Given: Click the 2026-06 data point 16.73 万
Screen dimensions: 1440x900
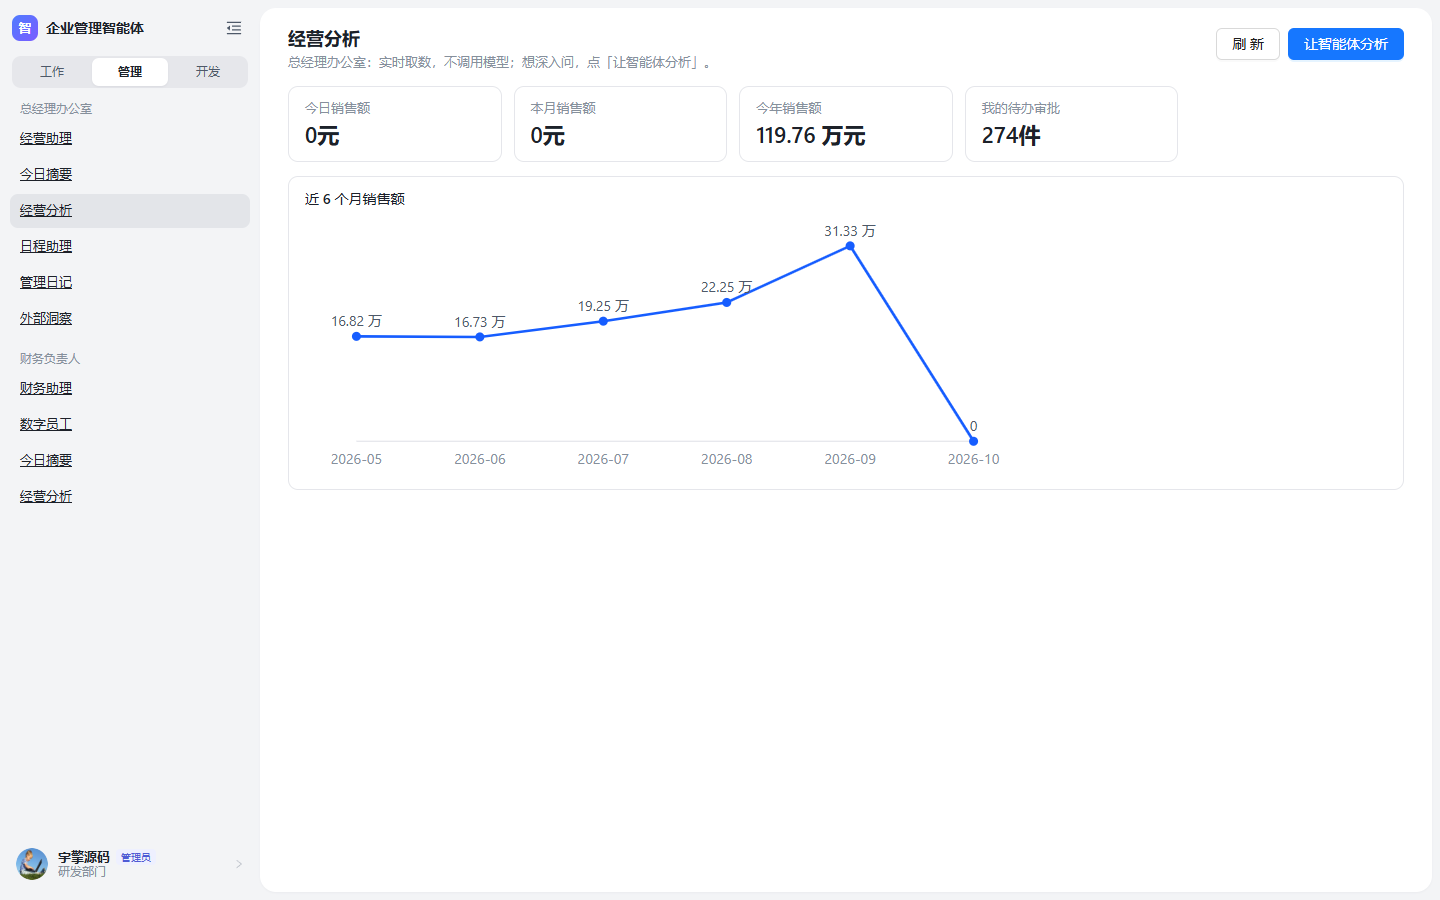Looking at the screenshot, I should click(x=480, y=337).
